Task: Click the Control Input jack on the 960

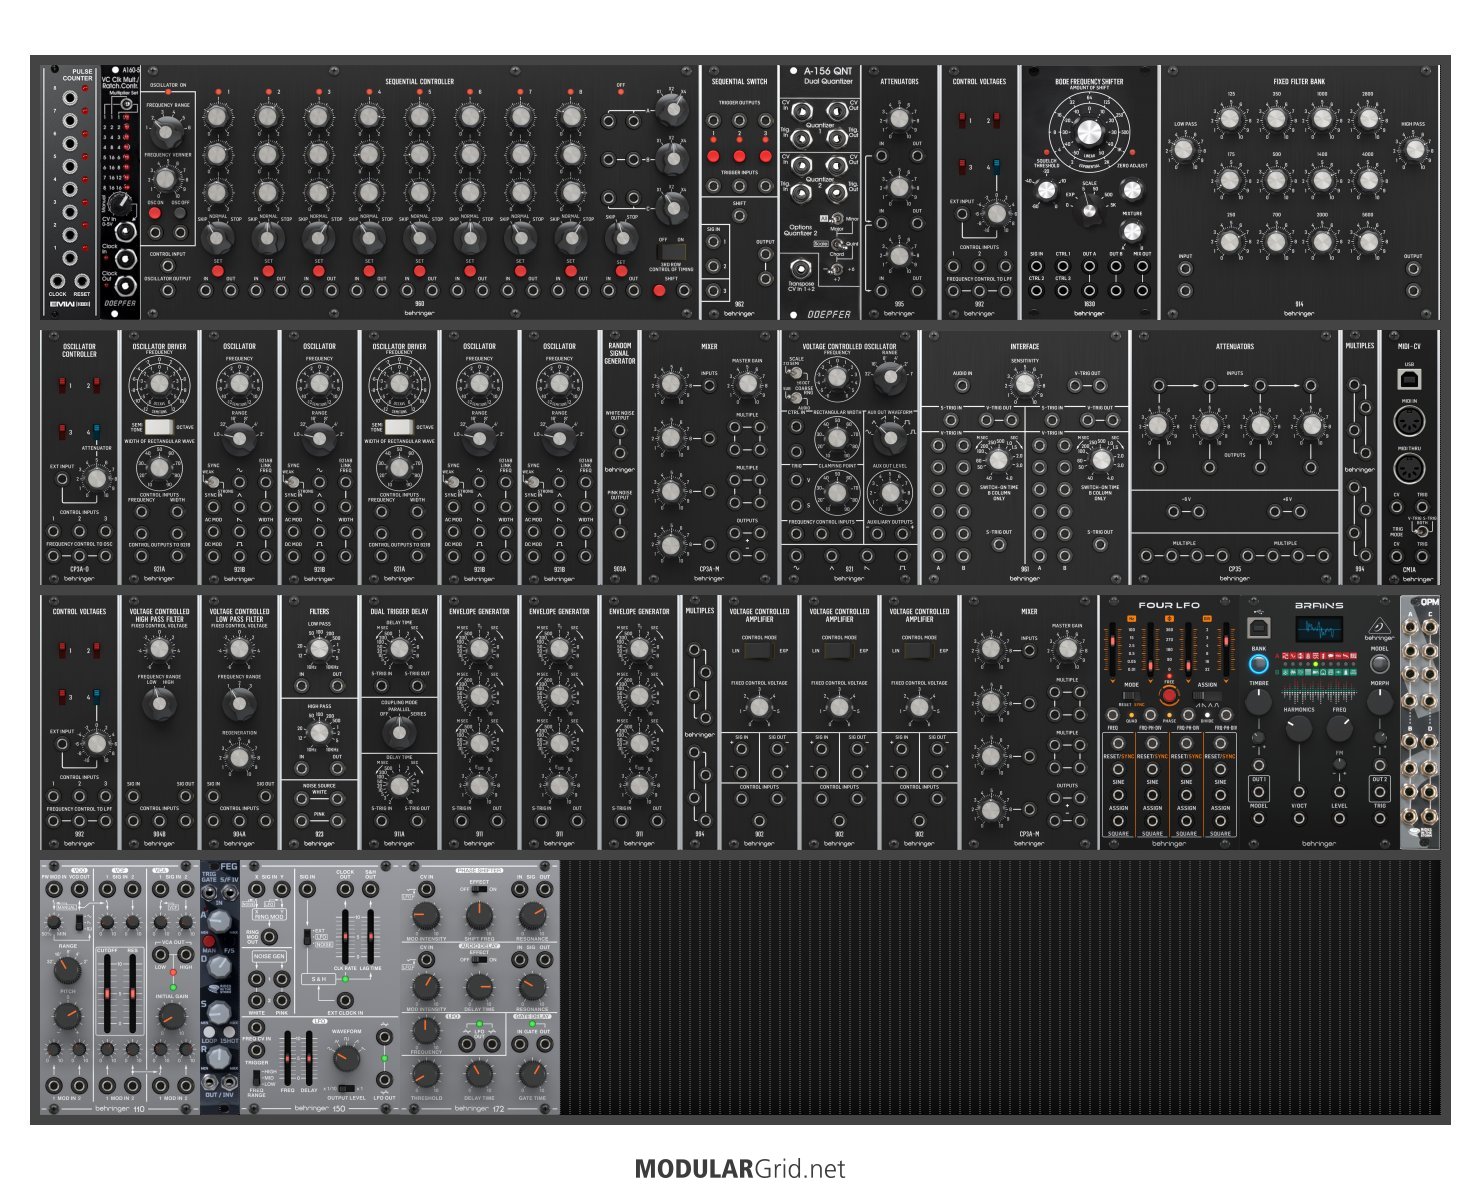Action: [167, 264]
